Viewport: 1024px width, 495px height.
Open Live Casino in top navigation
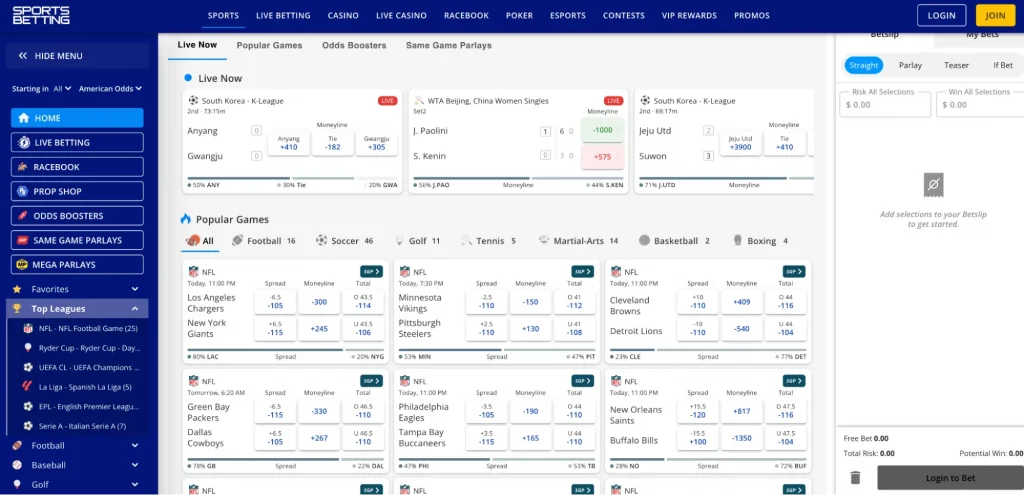(x=401, y=16)
